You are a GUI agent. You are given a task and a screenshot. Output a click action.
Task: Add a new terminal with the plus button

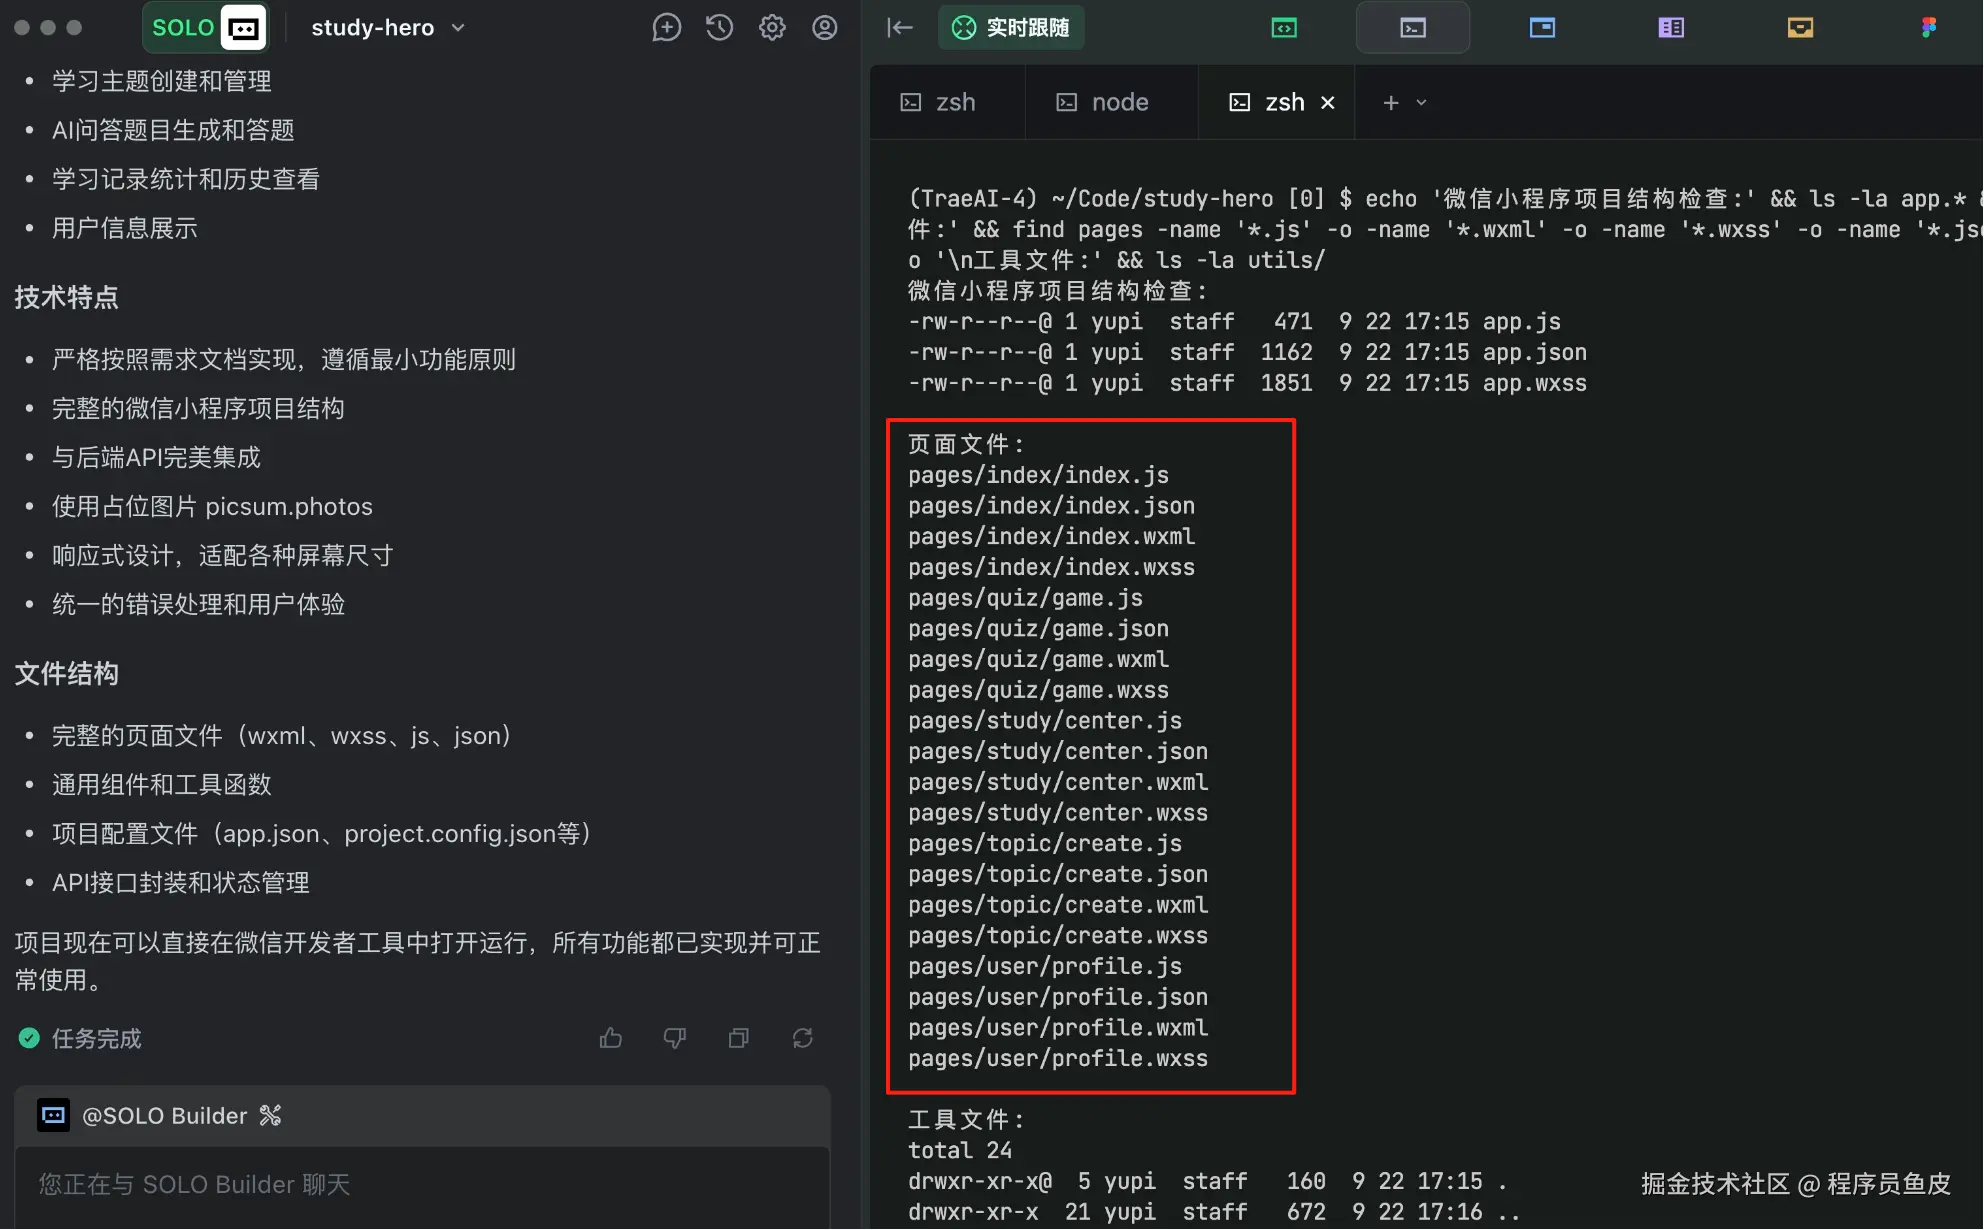[x=1390, y=103]
